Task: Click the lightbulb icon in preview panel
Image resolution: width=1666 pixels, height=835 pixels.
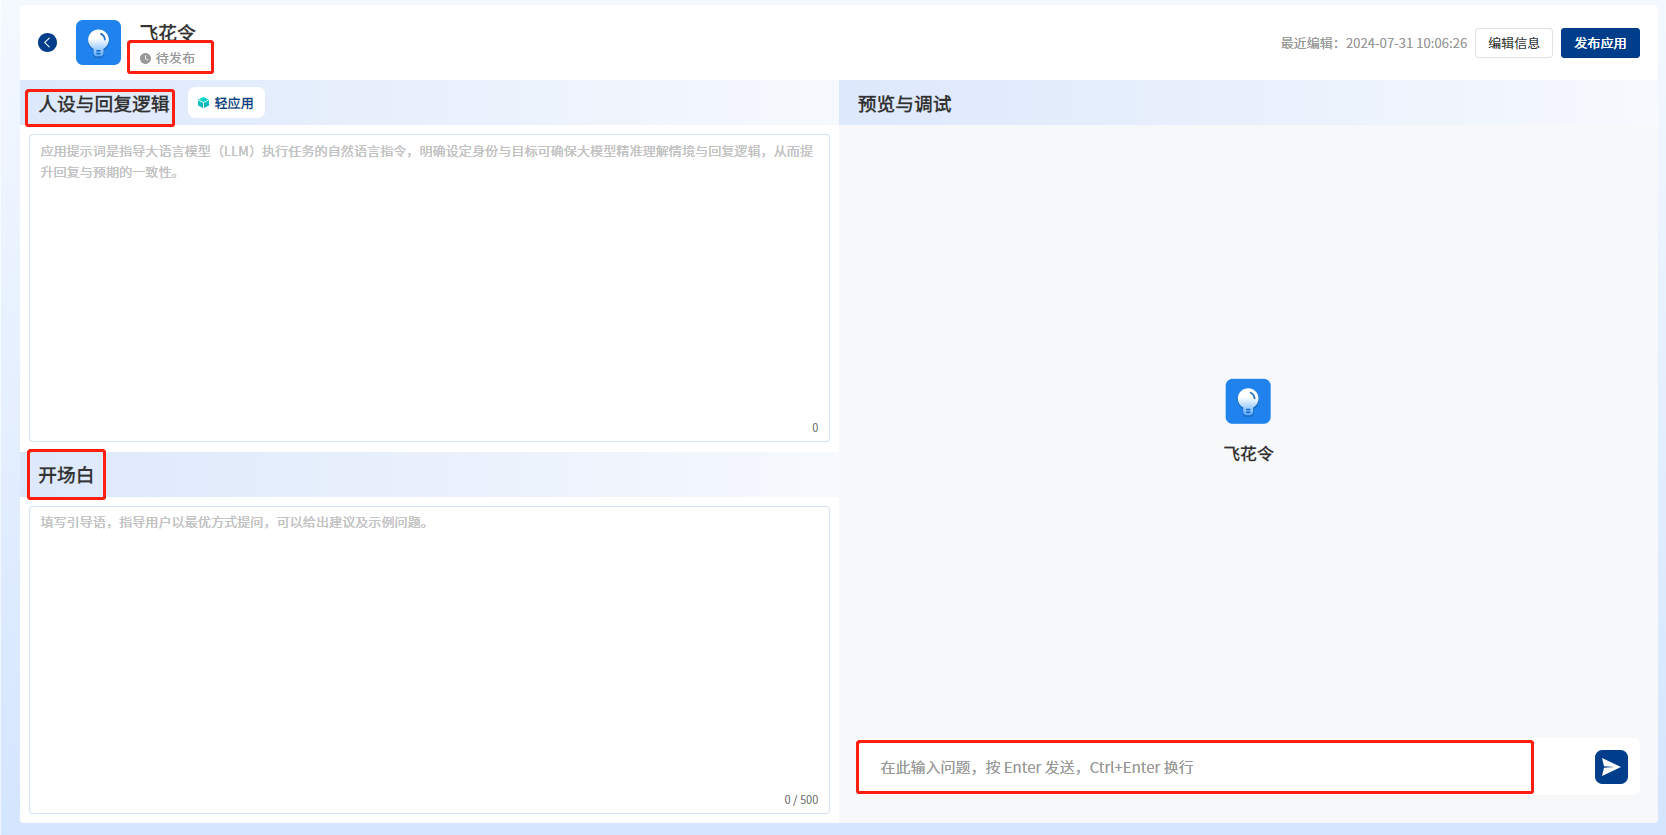Action: coord(1247,401)
